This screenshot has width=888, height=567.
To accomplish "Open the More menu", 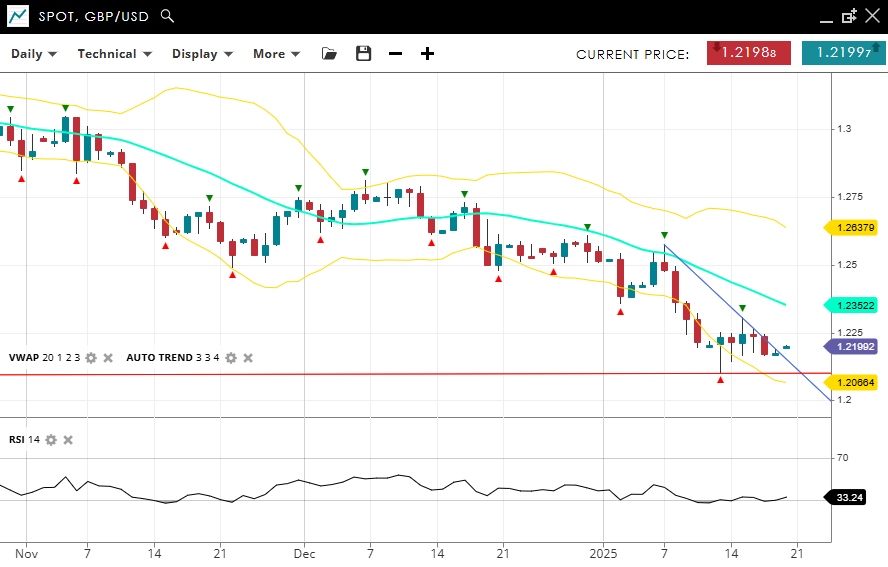I will click(x=276, y=54).
